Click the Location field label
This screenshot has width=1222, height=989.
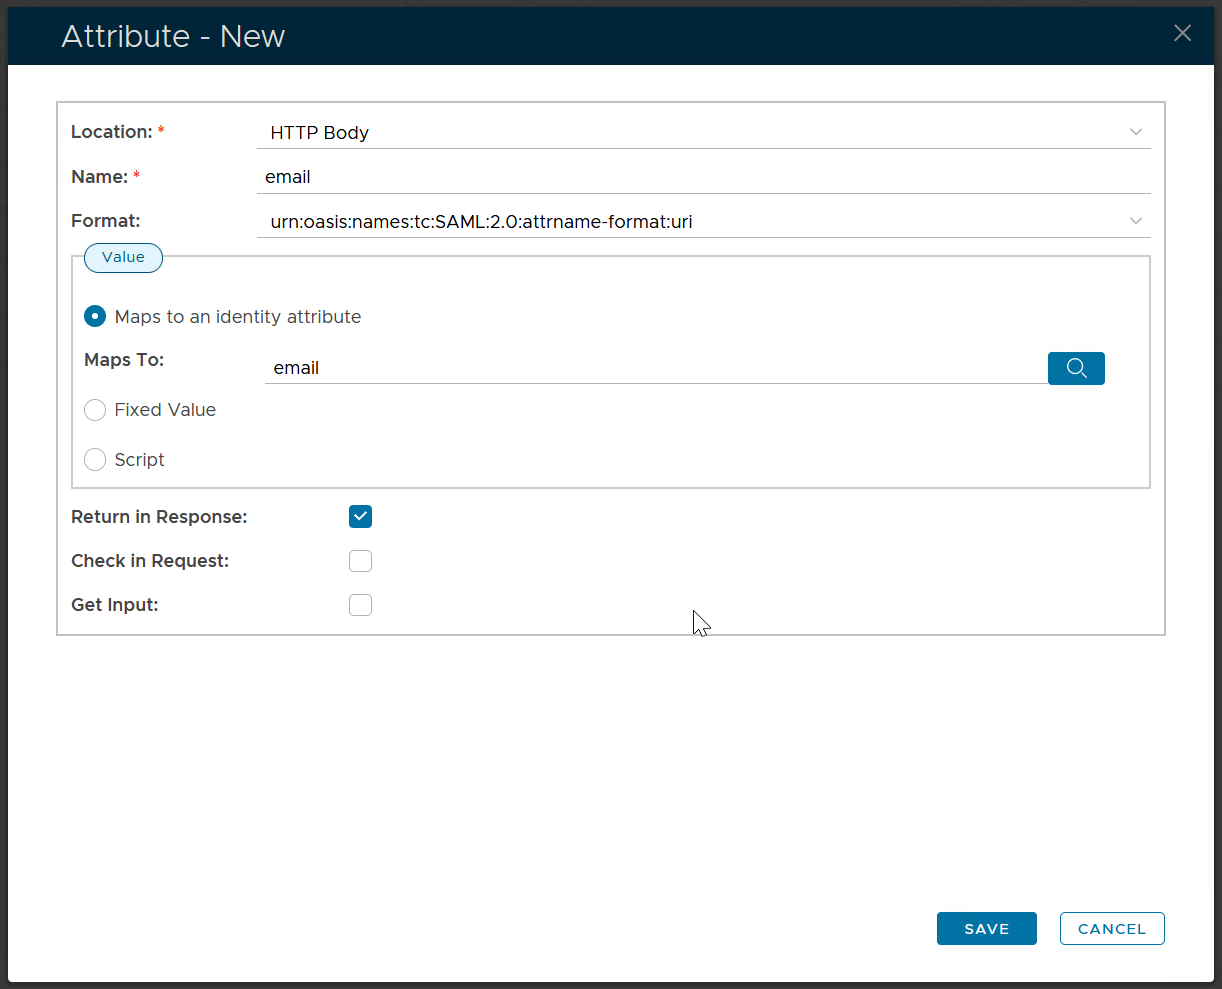coord(111,132)
